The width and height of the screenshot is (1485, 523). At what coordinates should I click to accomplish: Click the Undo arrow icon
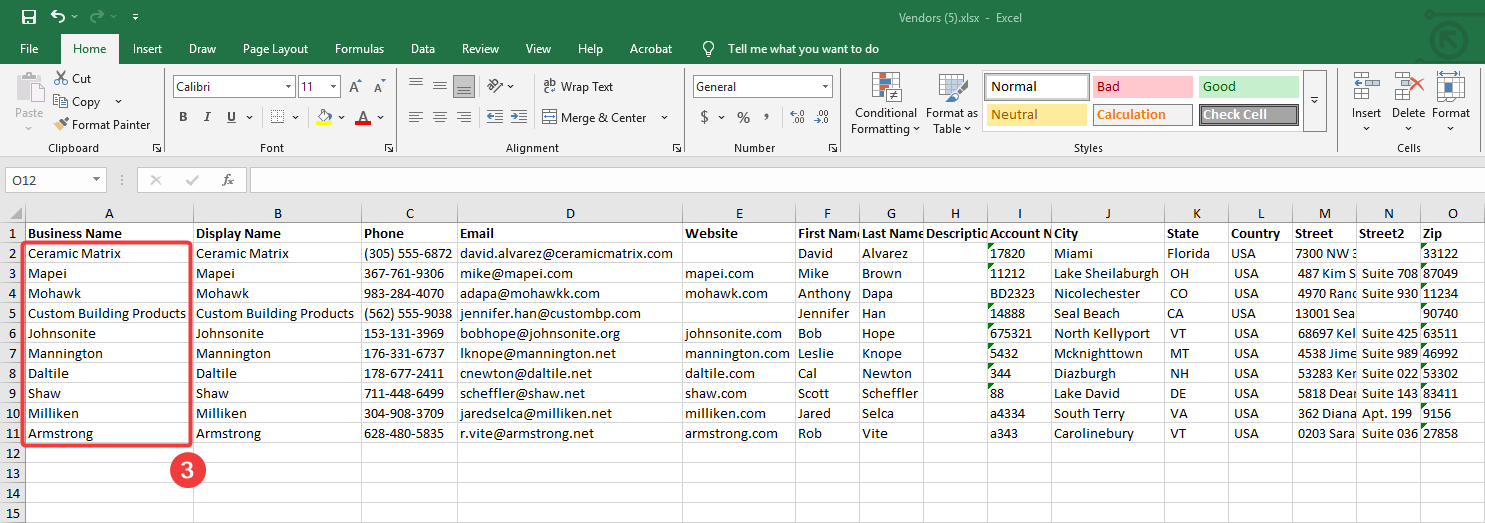pos(58,17)
